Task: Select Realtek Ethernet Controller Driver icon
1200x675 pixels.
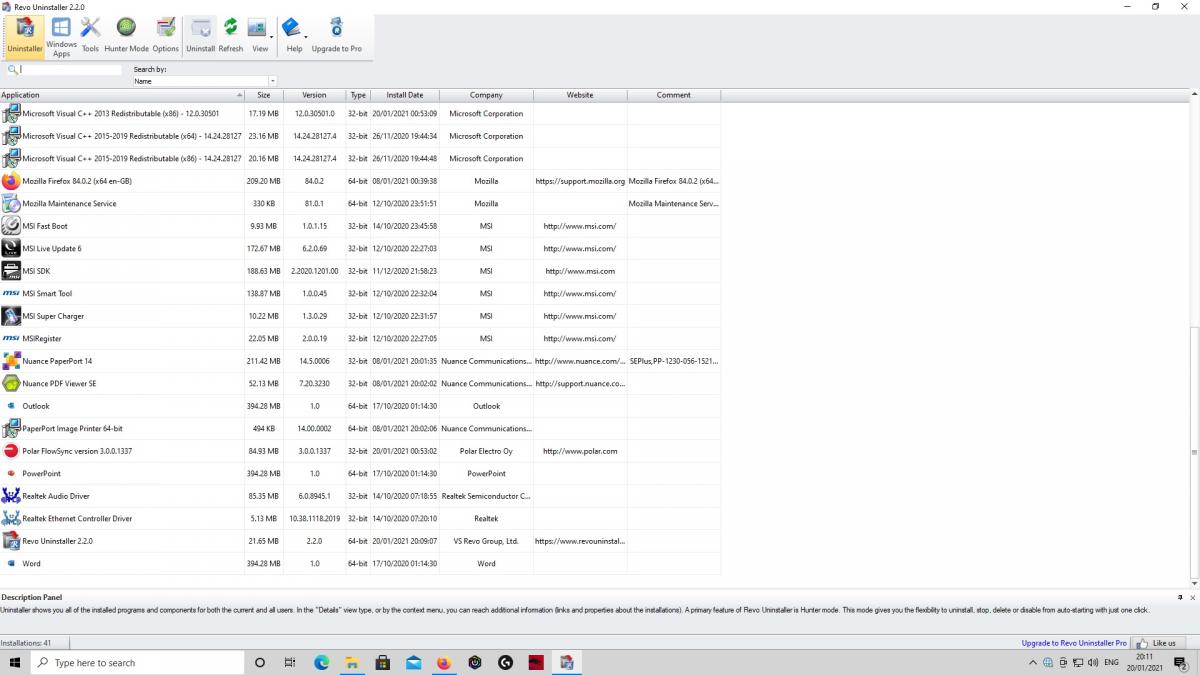Action: (x=11, y=518)
